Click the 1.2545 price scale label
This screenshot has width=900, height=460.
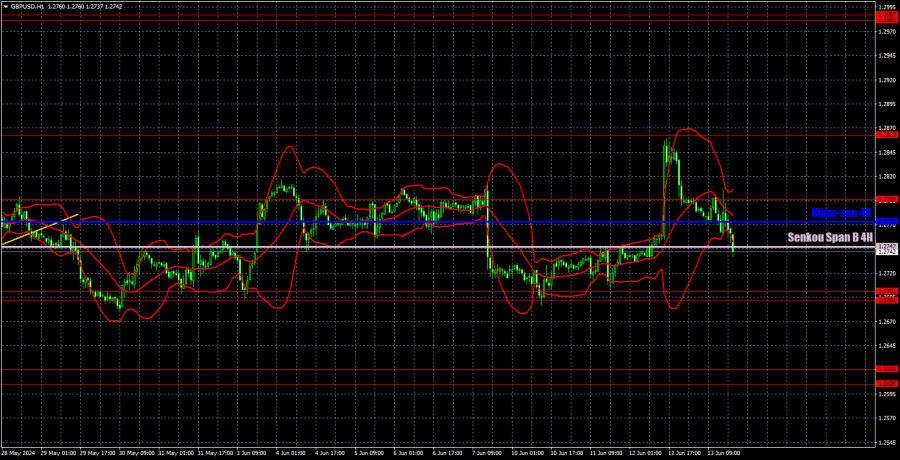point(886,442)
